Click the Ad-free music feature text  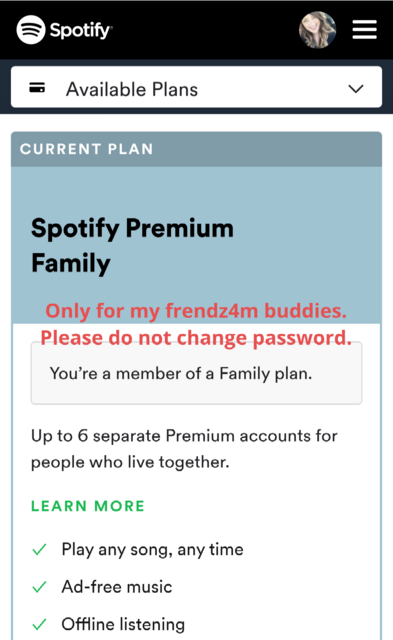pyautogui.click(x=117, y=587)
